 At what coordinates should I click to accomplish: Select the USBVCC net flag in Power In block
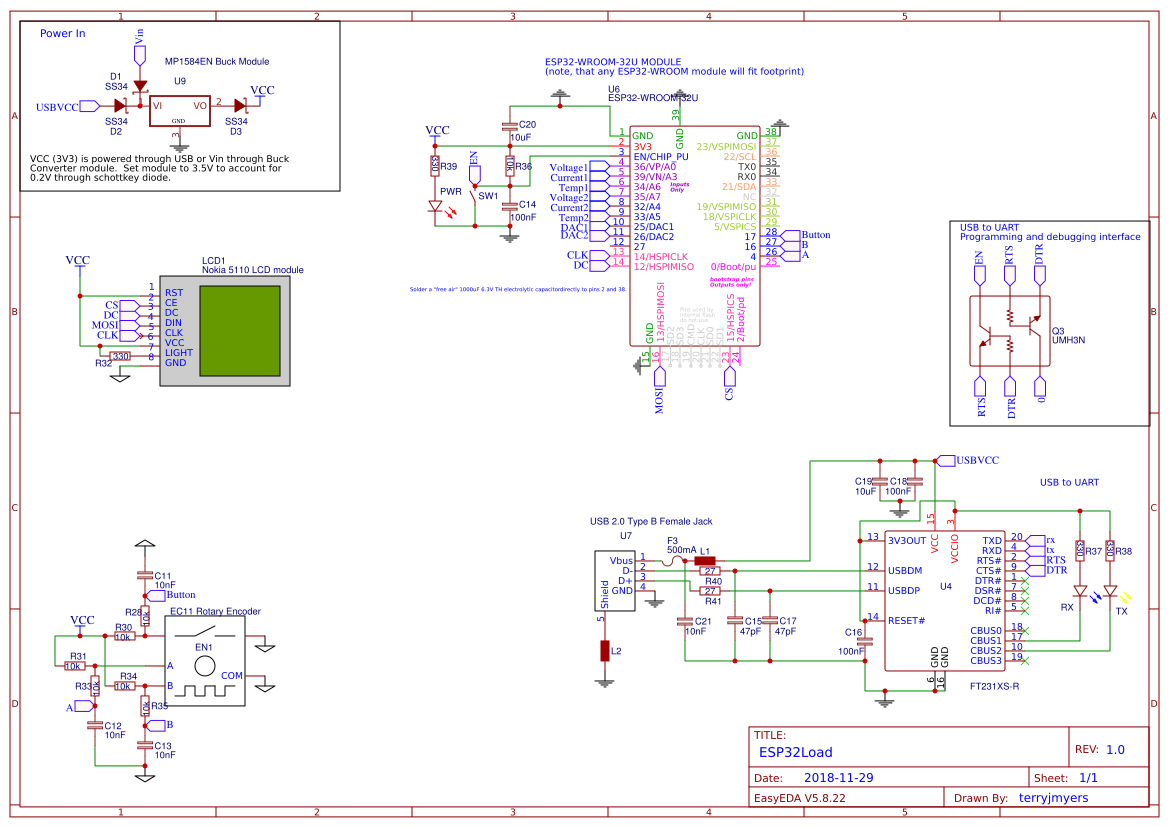[x=90, y=107]
